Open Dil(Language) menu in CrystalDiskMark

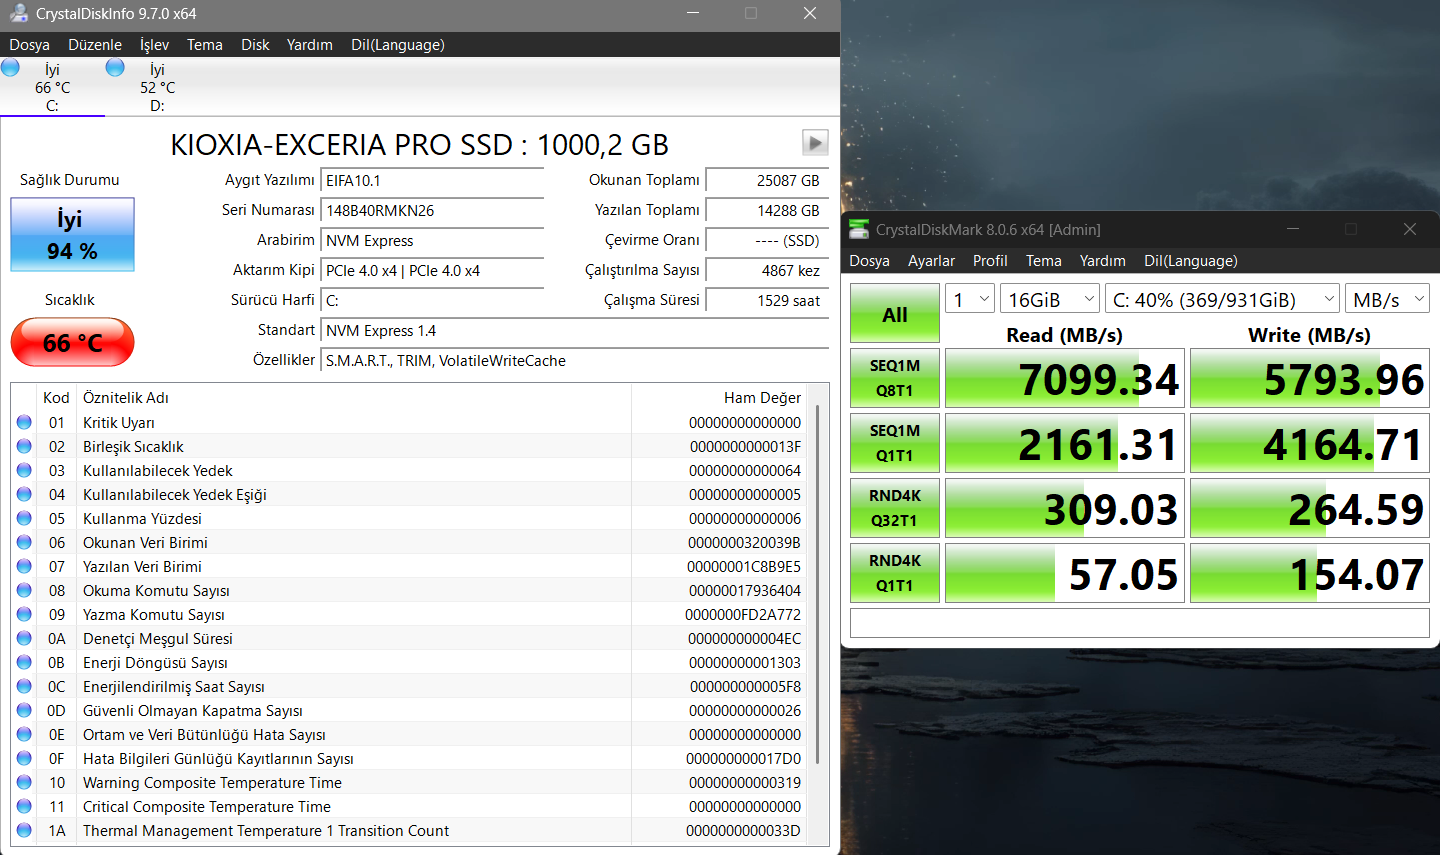(1191, 260)
